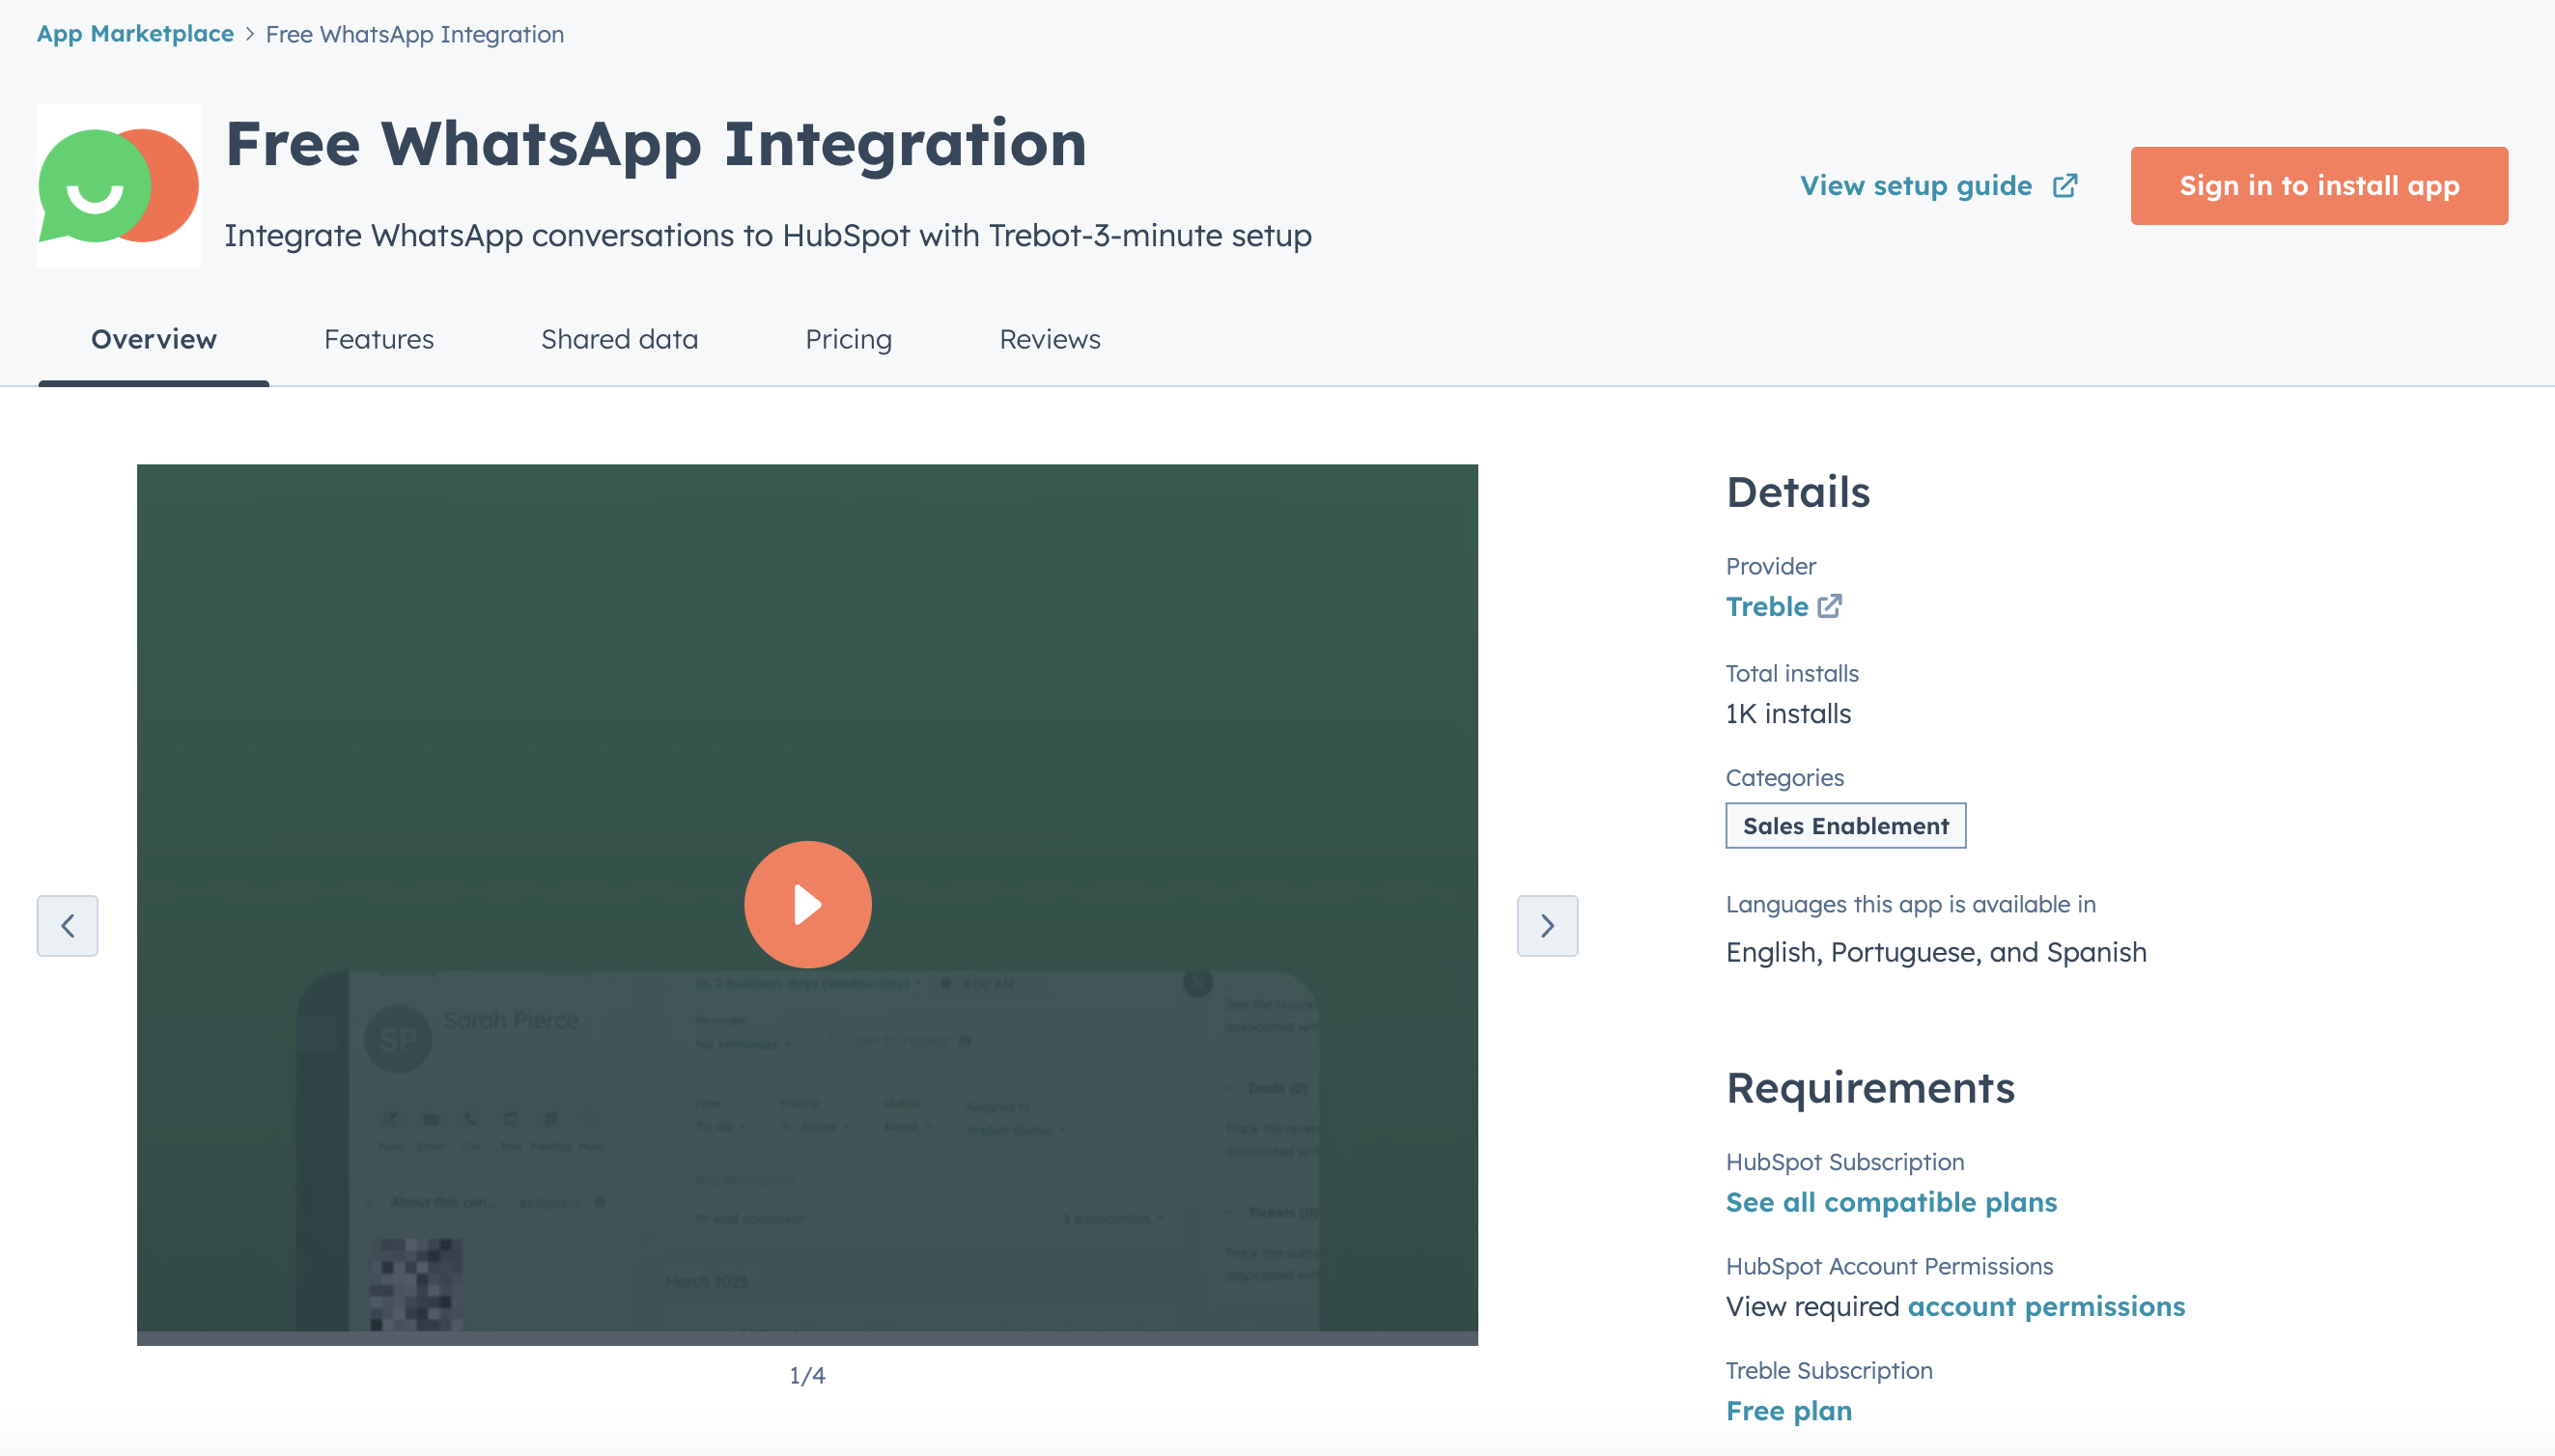The height and width of the screenshot is (1456, 2555).
Task: Click Sign in to install app button
Action: tap(2318, 186)
